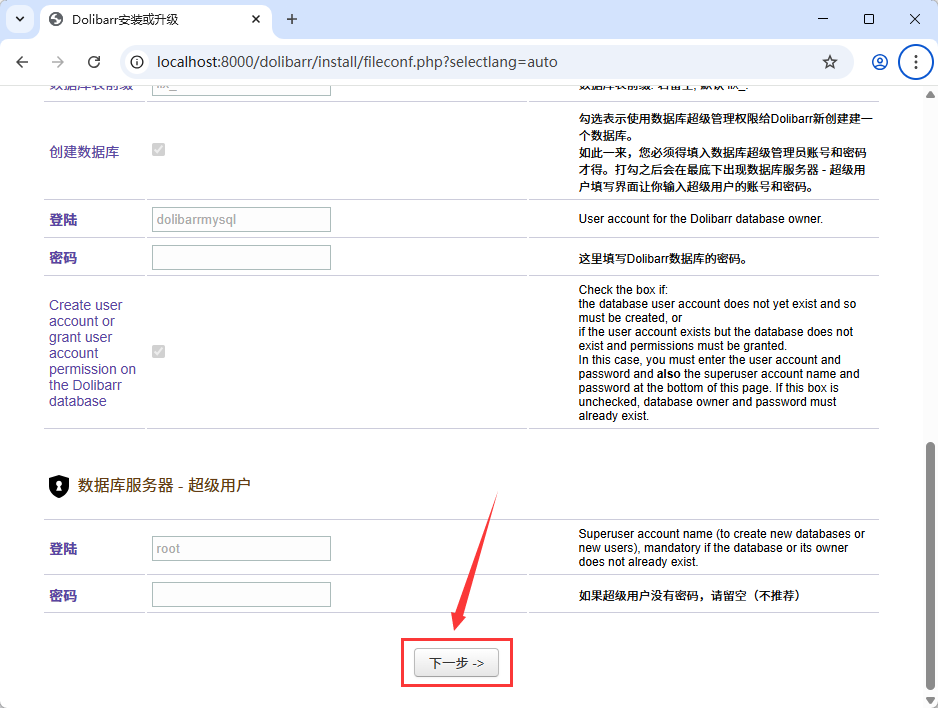Close the Dolibarr安装或升级 tab

[256, 19]
